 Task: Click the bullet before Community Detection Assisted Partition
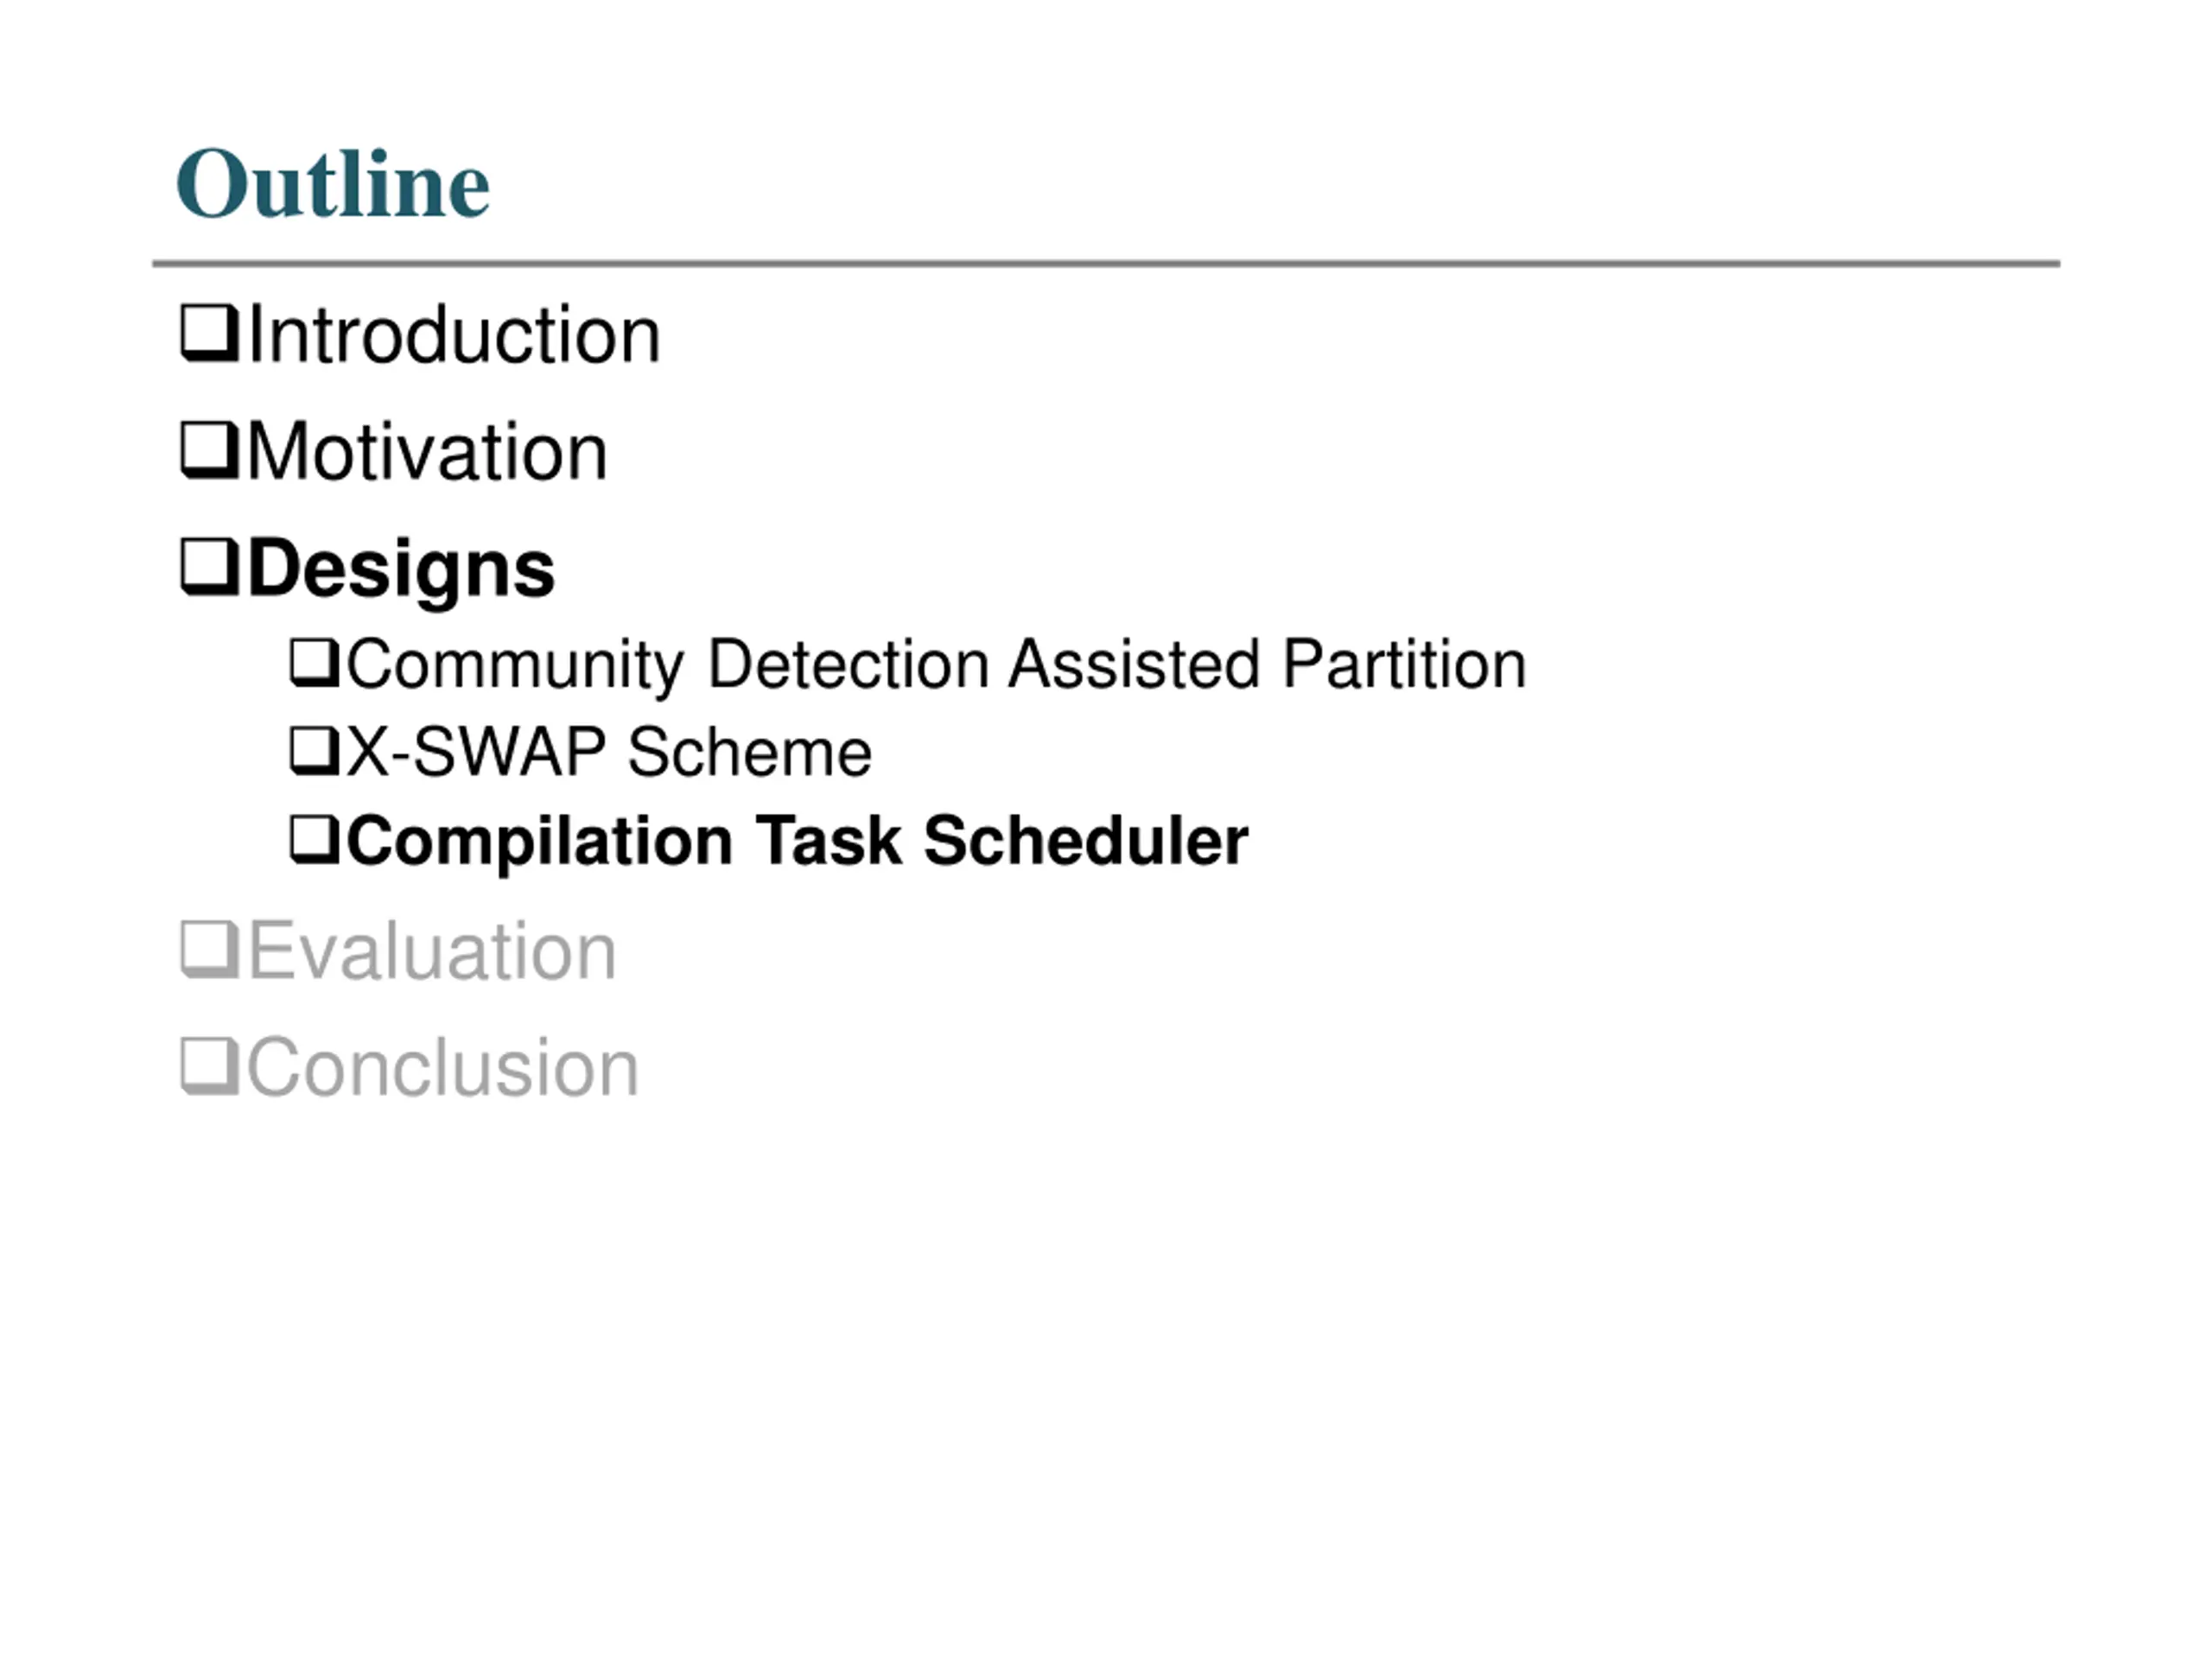[x=314, y=662]
